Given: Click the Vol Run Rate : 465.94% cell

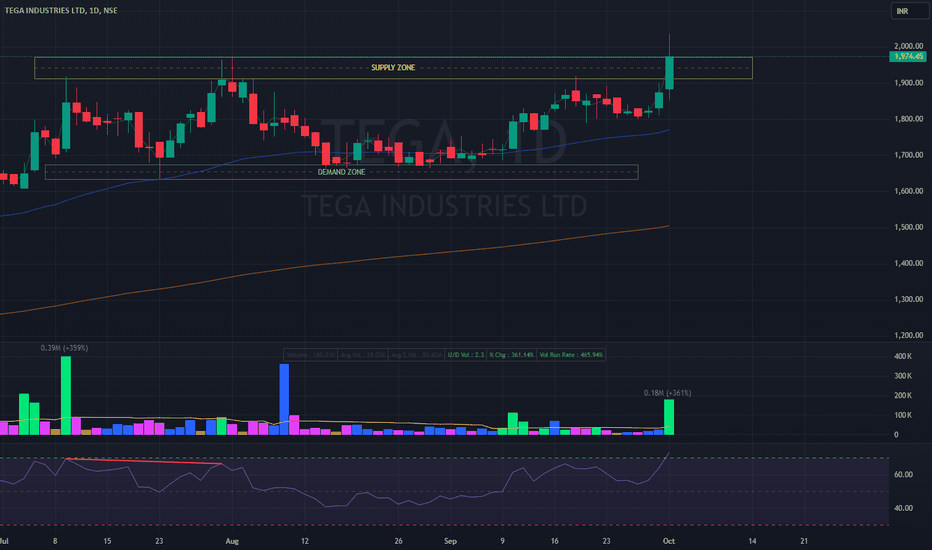Looking at the screenshot, I should pos(571,355).
